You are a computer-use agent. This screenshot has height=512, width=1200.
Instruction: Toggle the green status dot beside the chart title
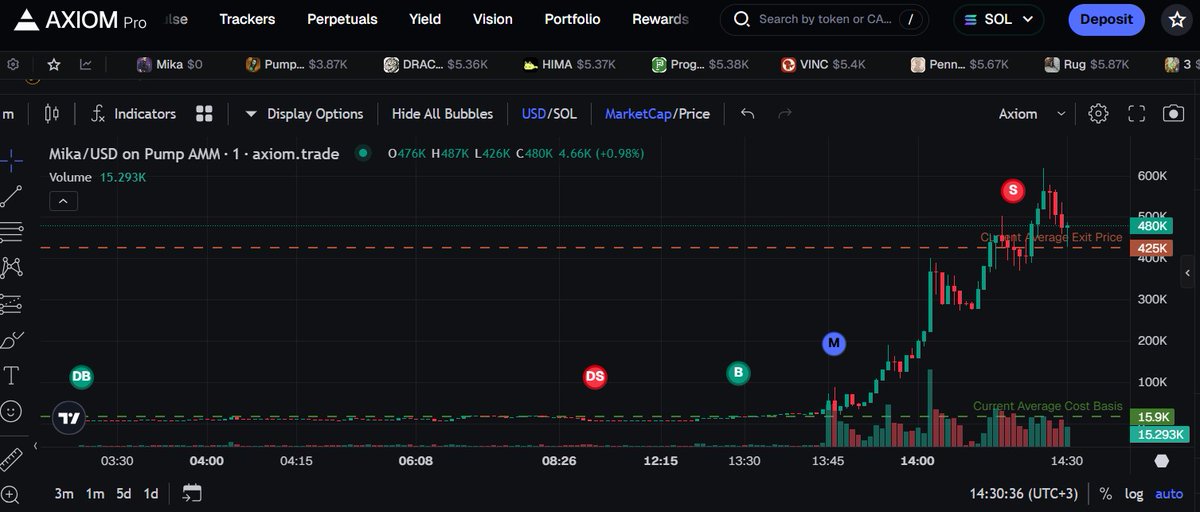point(364,154)
